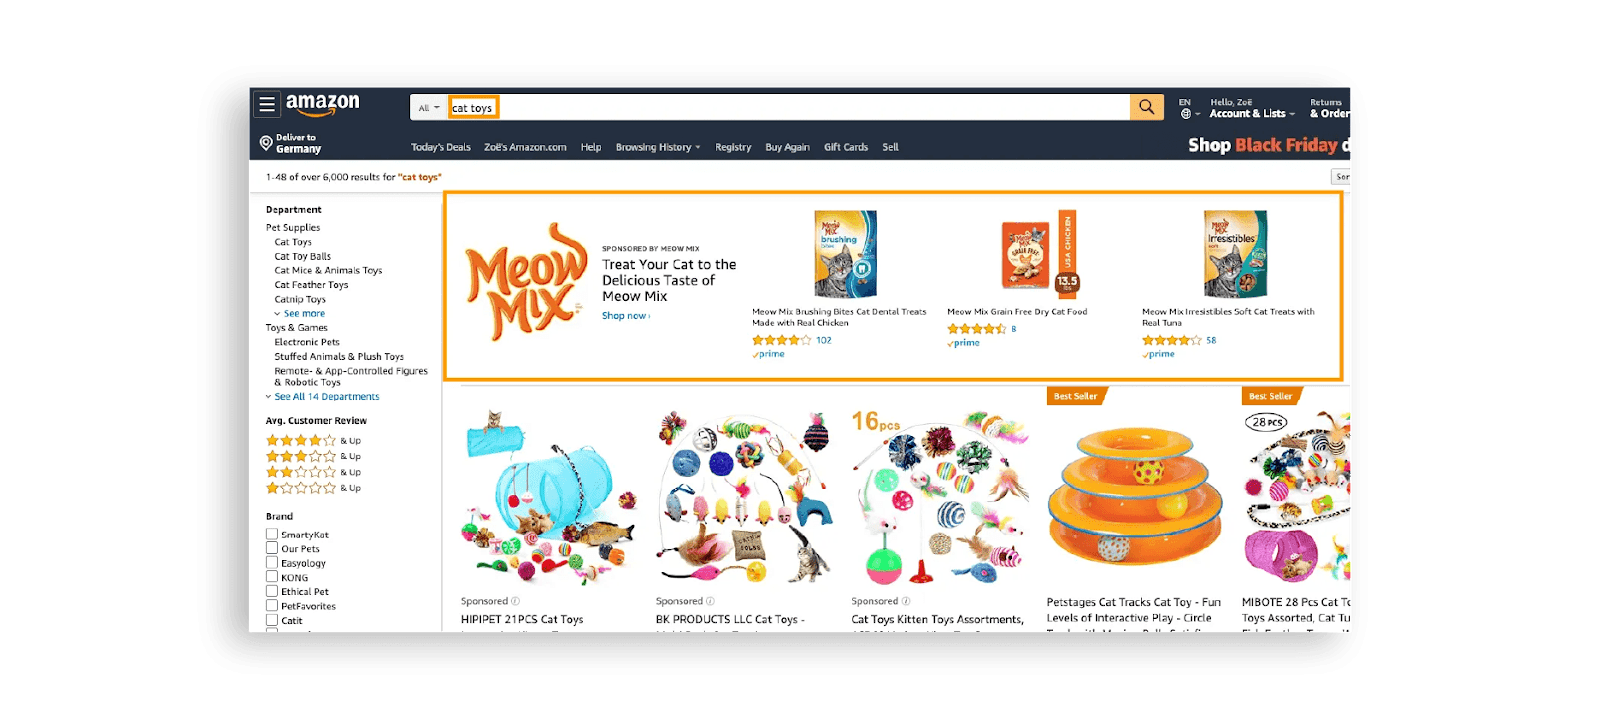Open Today's Deals in navigation bar
The width and height of the screenshot is (1600, 719).
click(441, 147)
